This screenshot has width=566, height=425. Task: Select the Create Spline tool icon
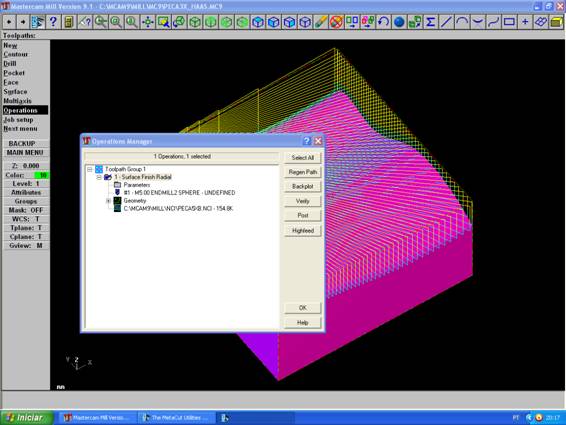click(493, 22)
